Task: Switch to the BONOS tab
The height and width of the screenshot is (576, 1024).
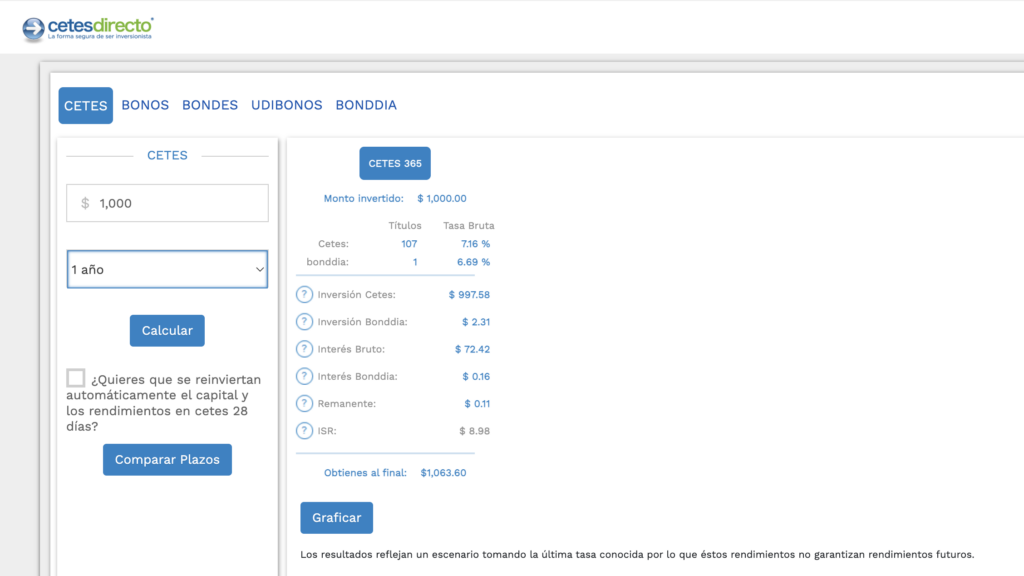Action: pos(145,105)
